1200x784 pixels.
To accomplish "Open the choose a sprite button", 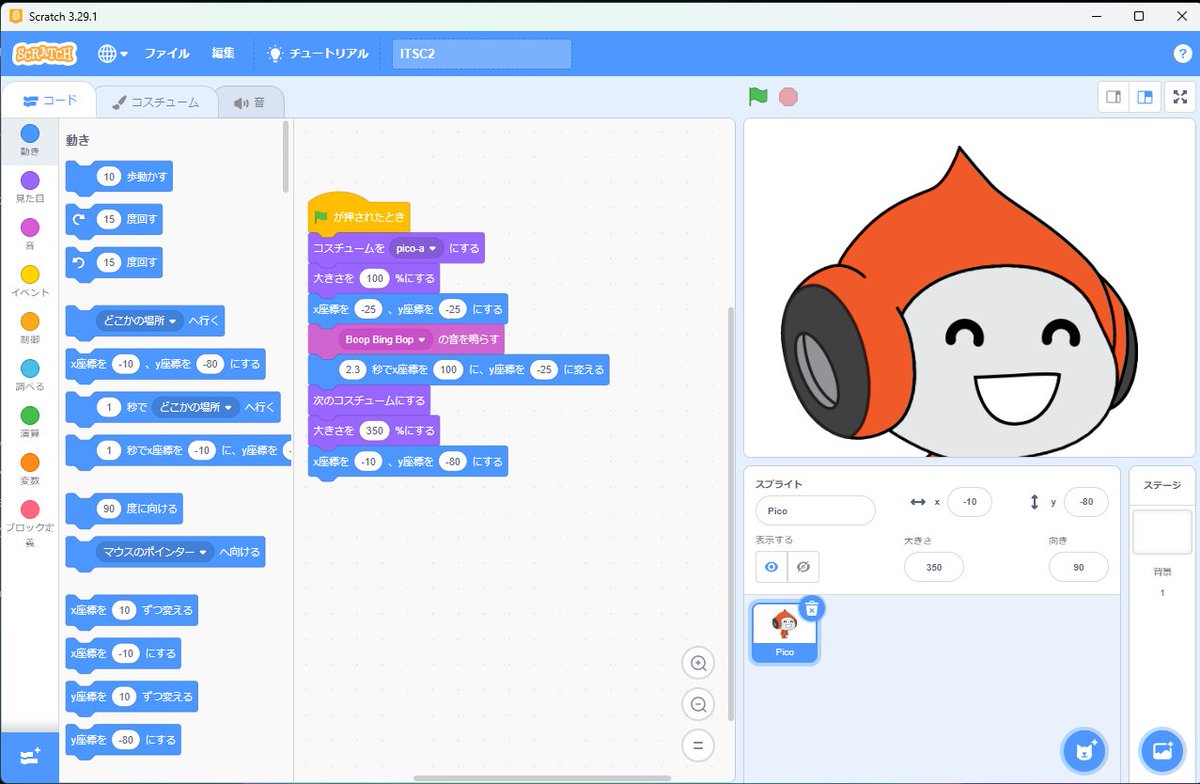I will coord(1084,751).
